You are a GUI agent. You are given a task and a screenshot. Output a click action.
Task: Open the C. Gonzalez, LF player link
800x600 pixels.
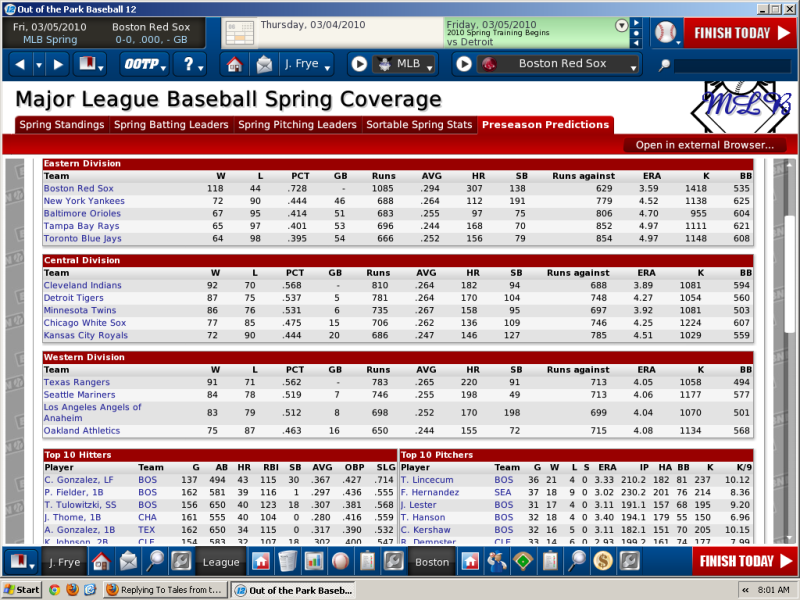[x=79, y=480]
